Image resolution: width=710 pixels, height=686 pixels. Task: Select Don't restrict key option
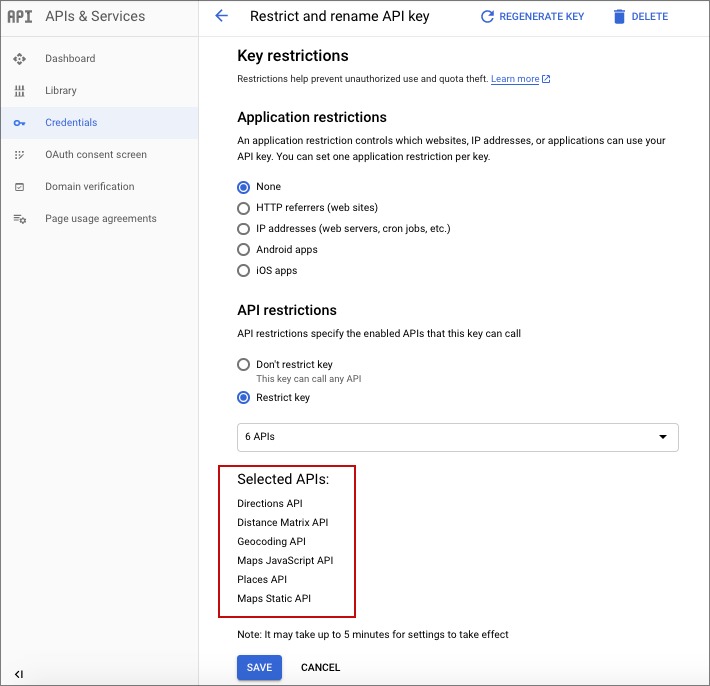243,365
